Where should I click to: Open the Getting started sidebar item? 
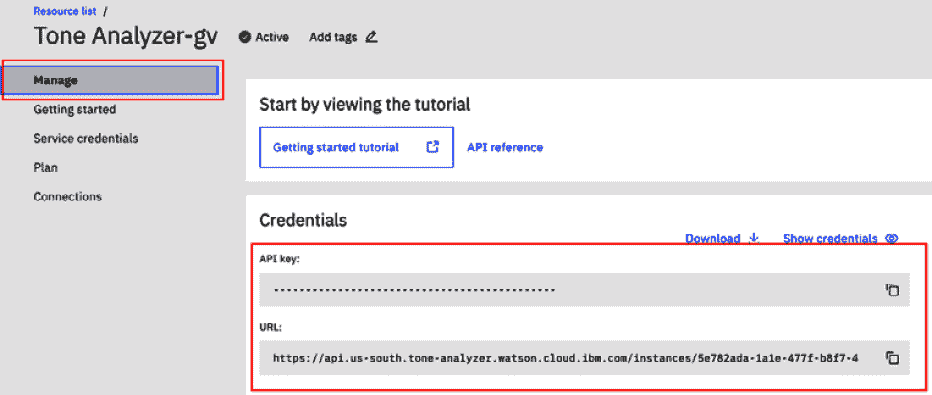point(74,109)
